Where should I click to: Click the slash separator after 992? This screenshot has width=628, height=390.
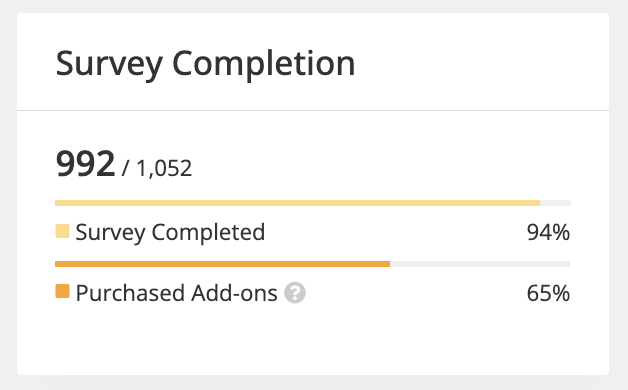point(125,168)
